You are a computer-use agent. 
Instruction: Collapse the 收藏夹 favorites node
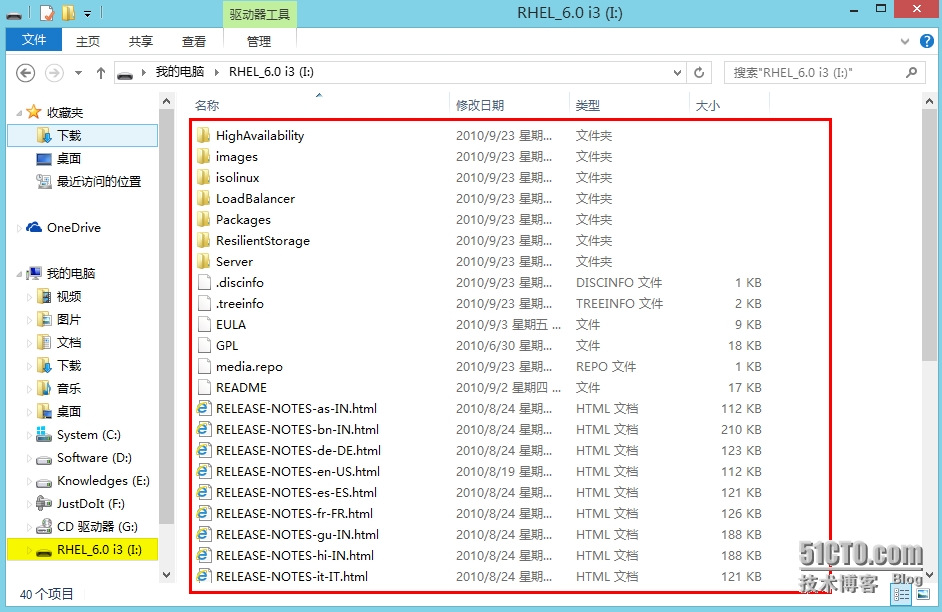click(20, 113)
